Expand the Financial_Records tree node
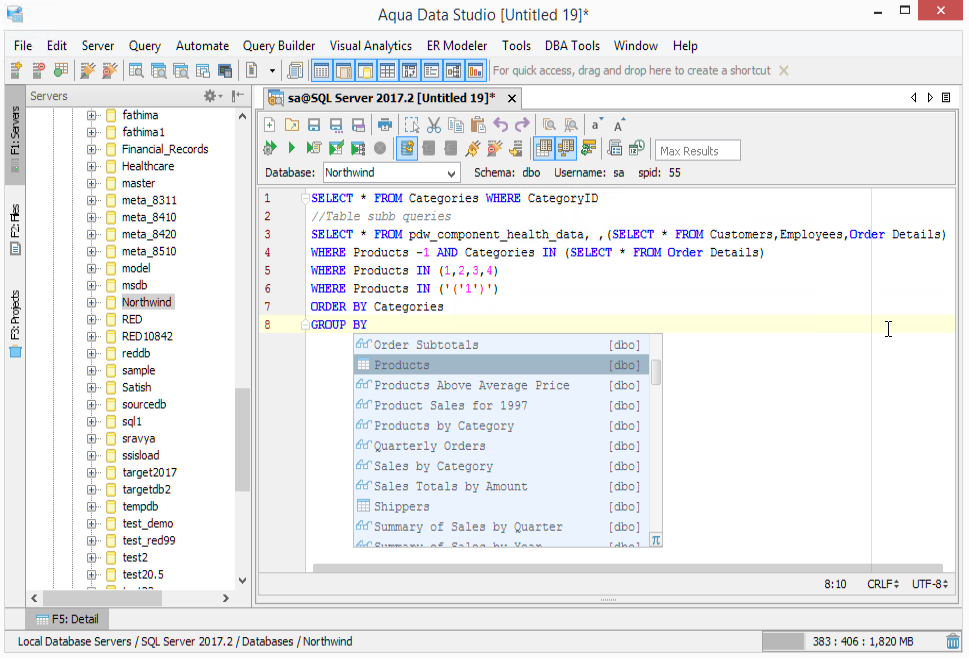This screenshot has width=969, height=658. click(x=92, y=149)
